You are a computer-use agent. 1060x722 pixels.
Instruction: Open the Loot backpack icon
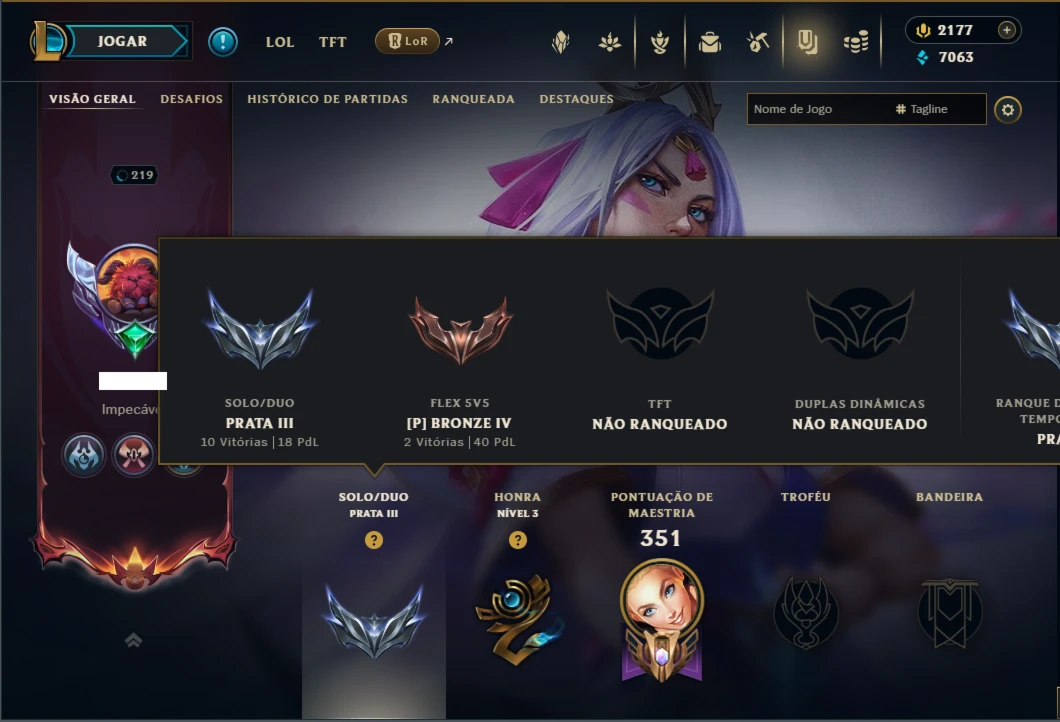coord(709,42)
